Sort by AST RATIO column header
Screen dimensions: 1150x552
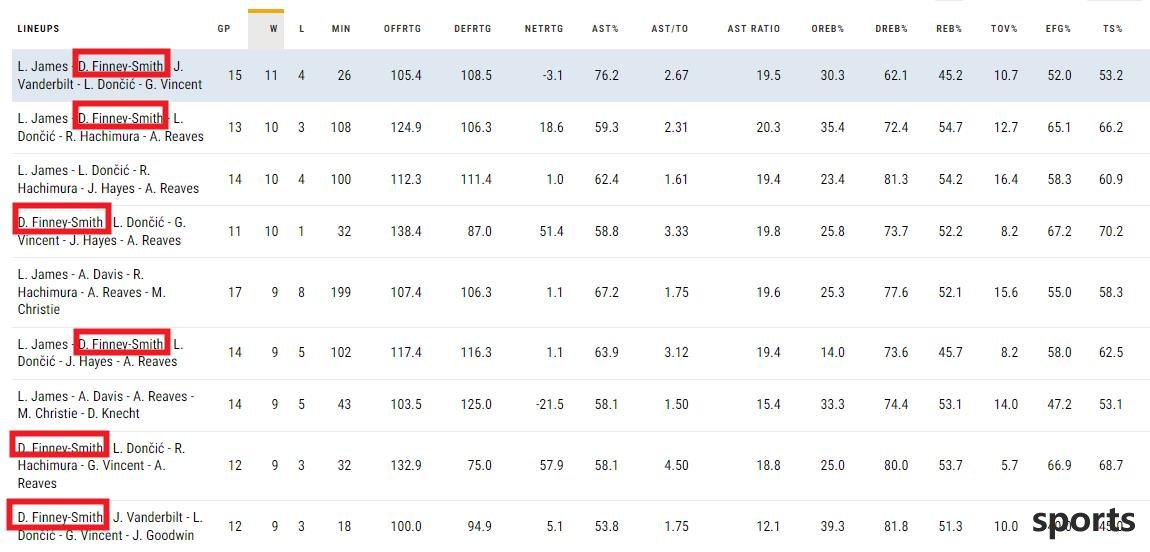754,29
